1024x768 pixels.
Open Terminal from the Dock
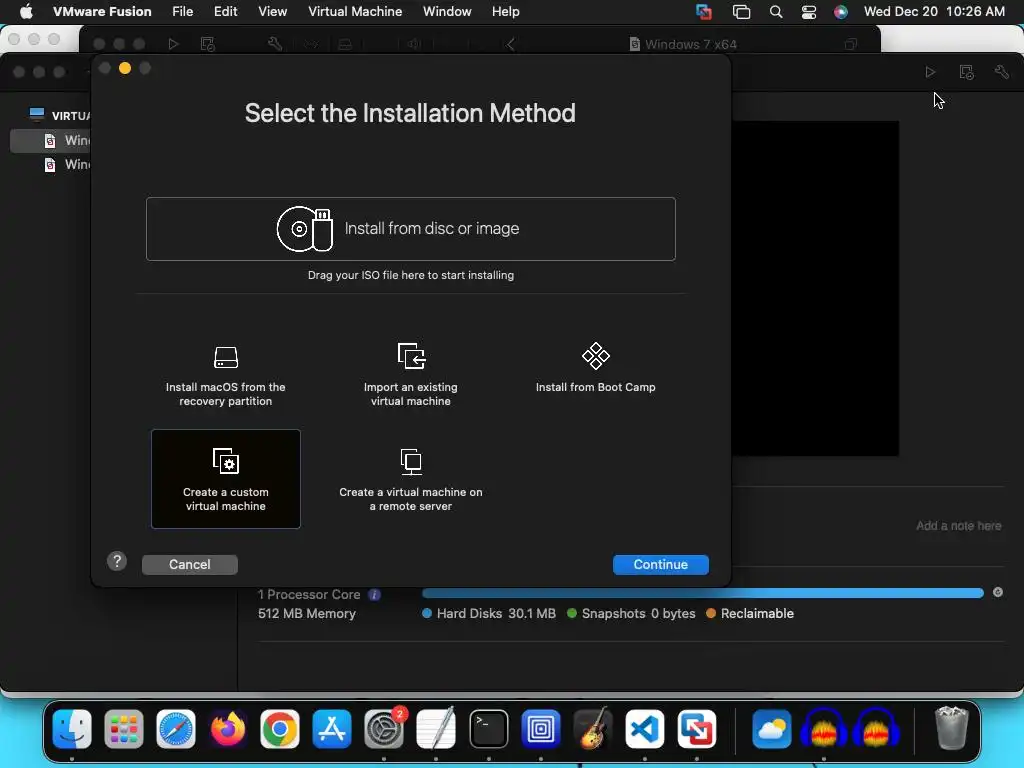pos(488,729)
